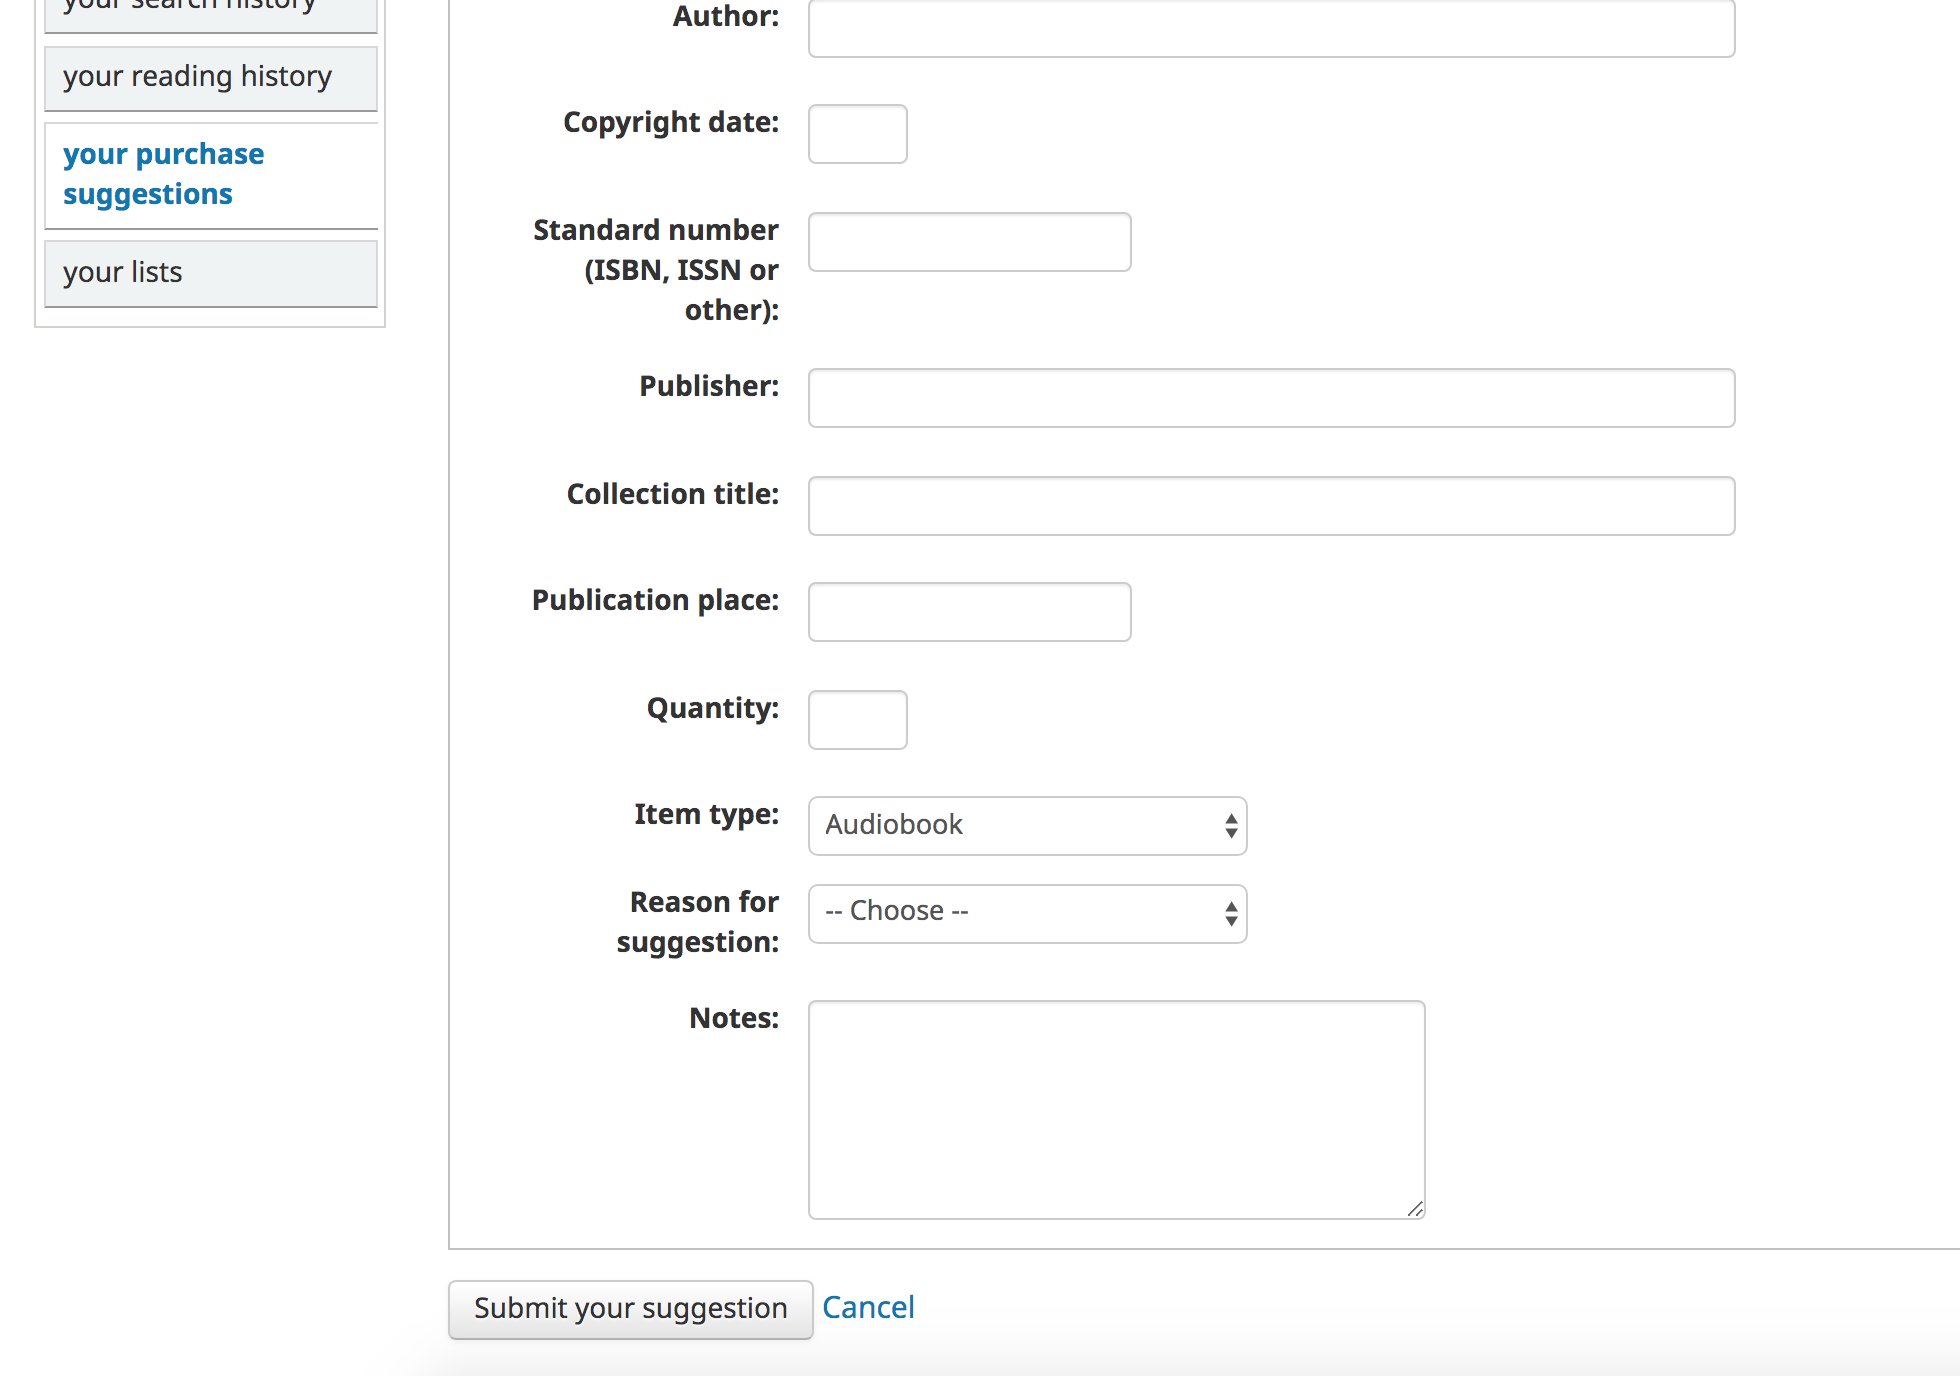Screen dimensions: 1960x1376
Task: Click the 'Notes:' field label
Action: point(733,1018)
